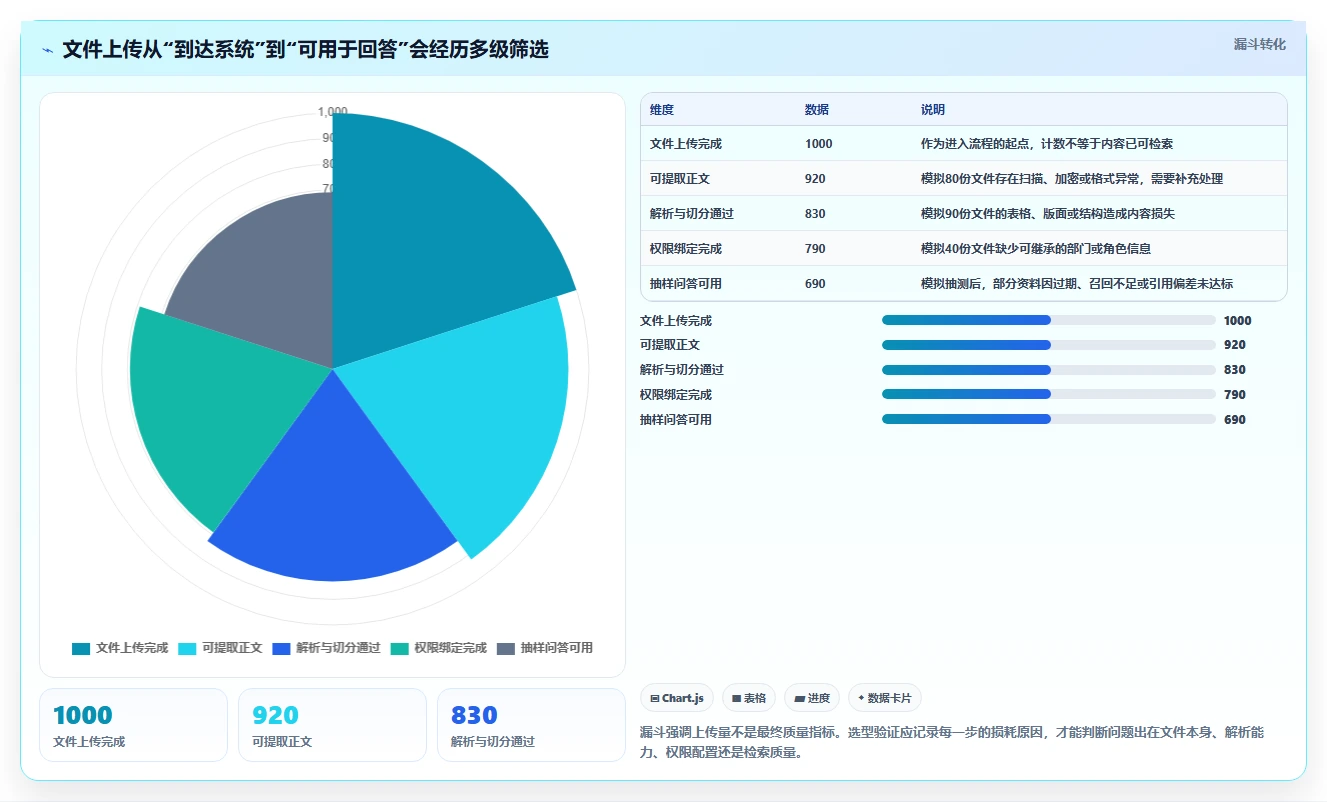Click the lightning icon beside the page title
1327x802 pixels.
(48, 50)
